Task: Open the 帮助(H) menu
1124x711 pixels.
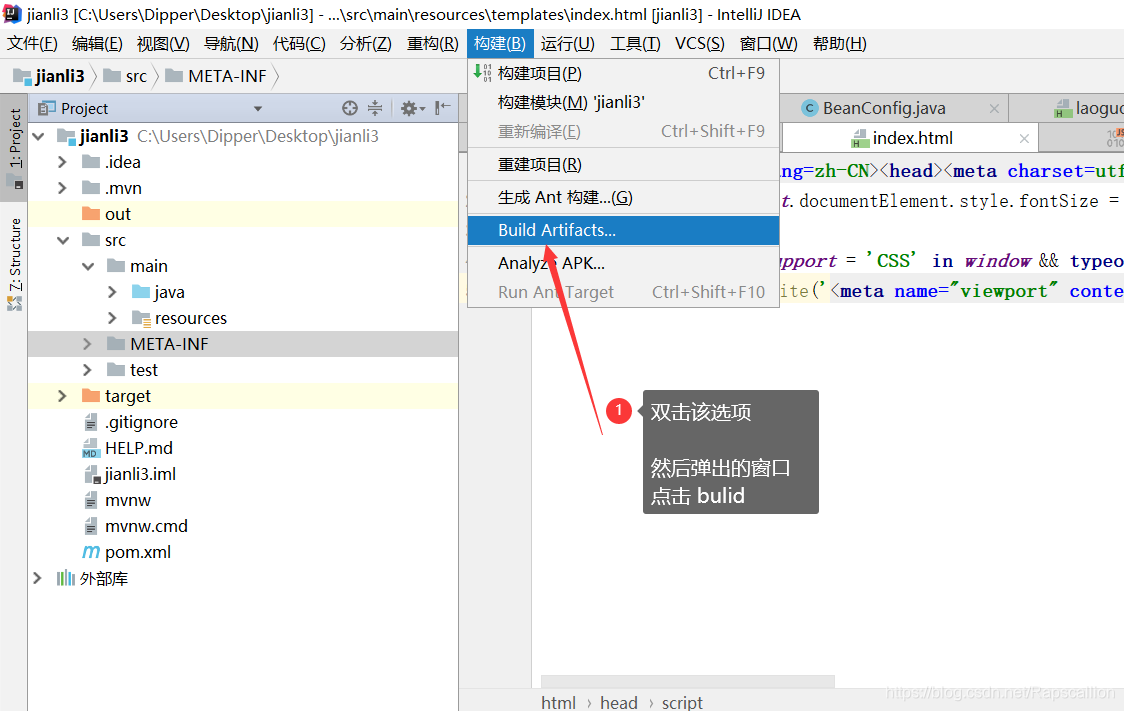Action: (839, 44)
